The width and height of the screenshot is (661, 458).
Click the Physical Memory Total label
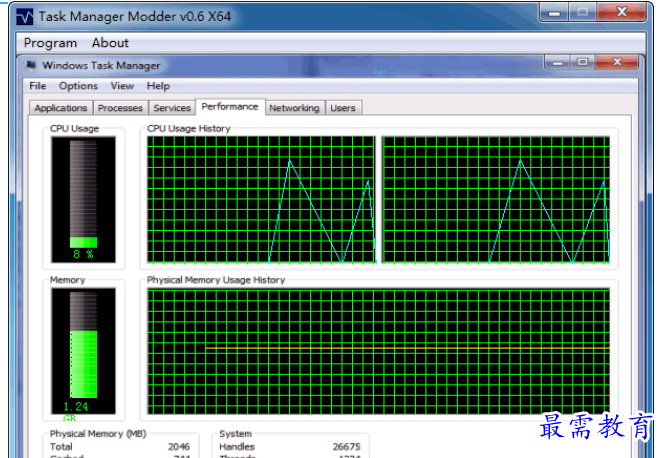61,447
